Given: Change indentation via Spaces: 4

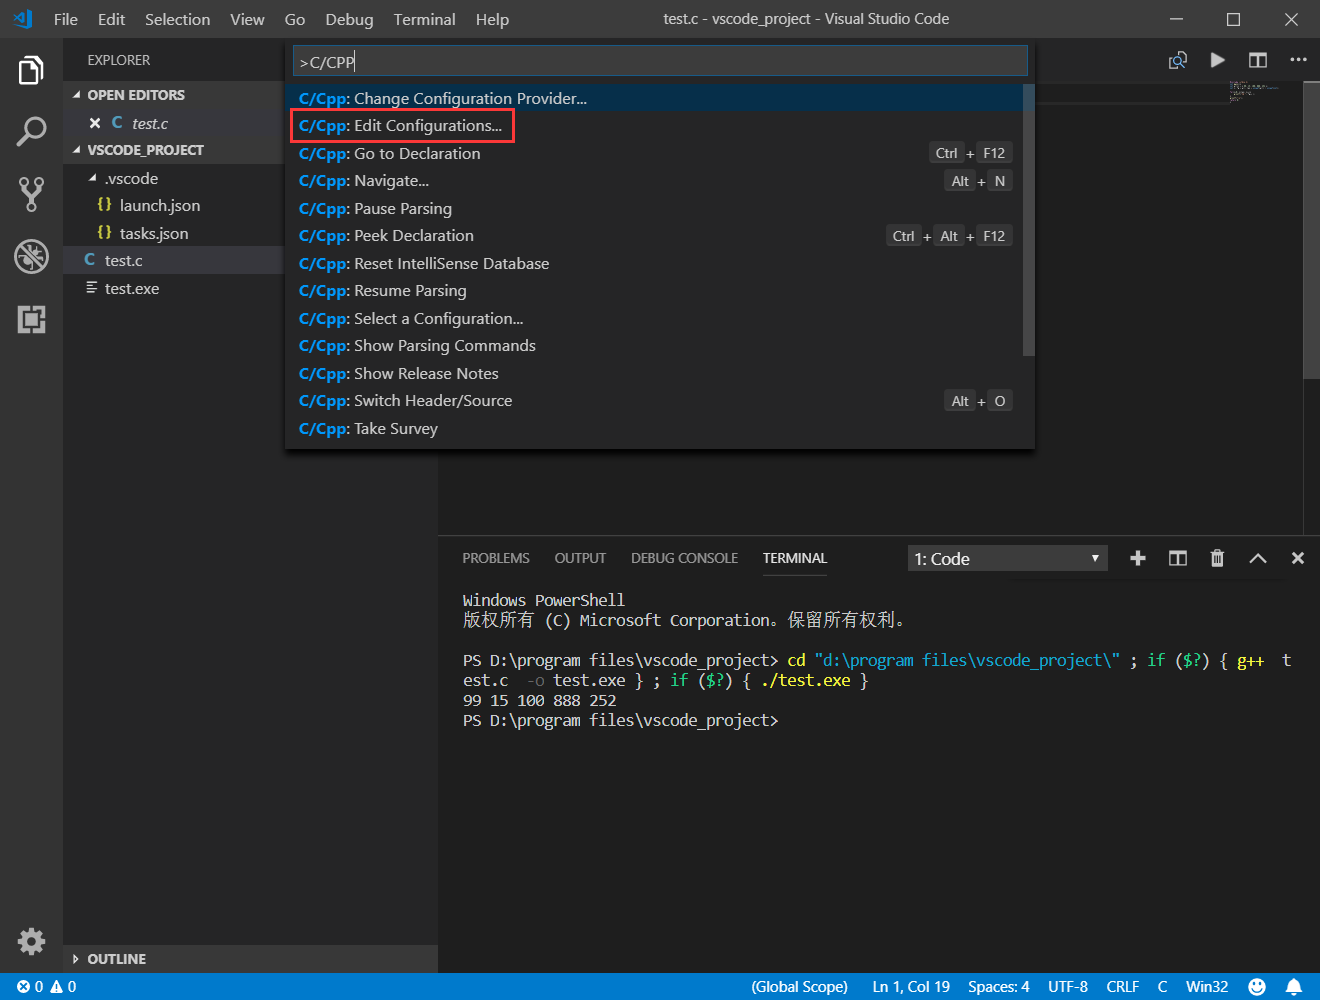Looking at the screenshot, I should [x=998, y=987].
